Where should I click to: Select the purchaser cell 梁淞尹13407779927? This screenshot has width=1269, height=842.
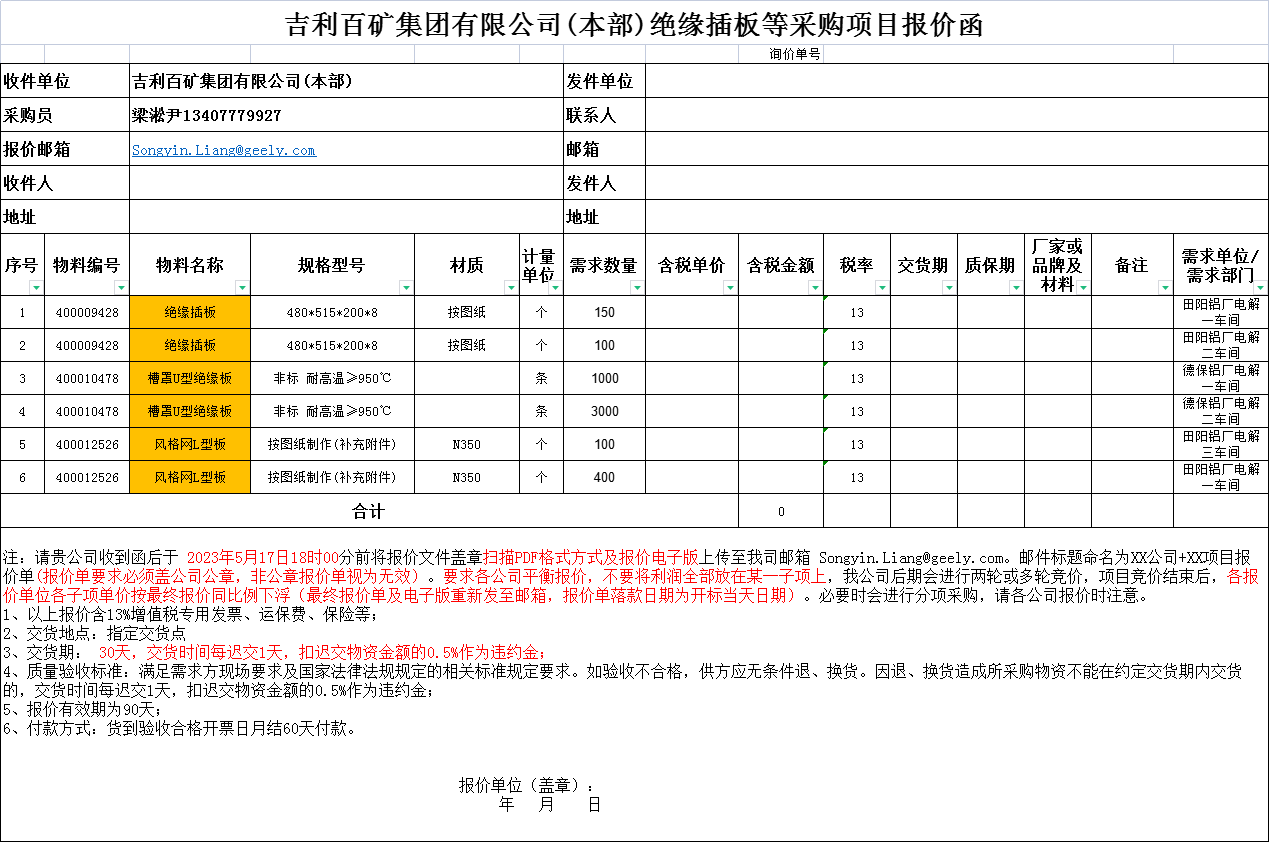(347, 115)
